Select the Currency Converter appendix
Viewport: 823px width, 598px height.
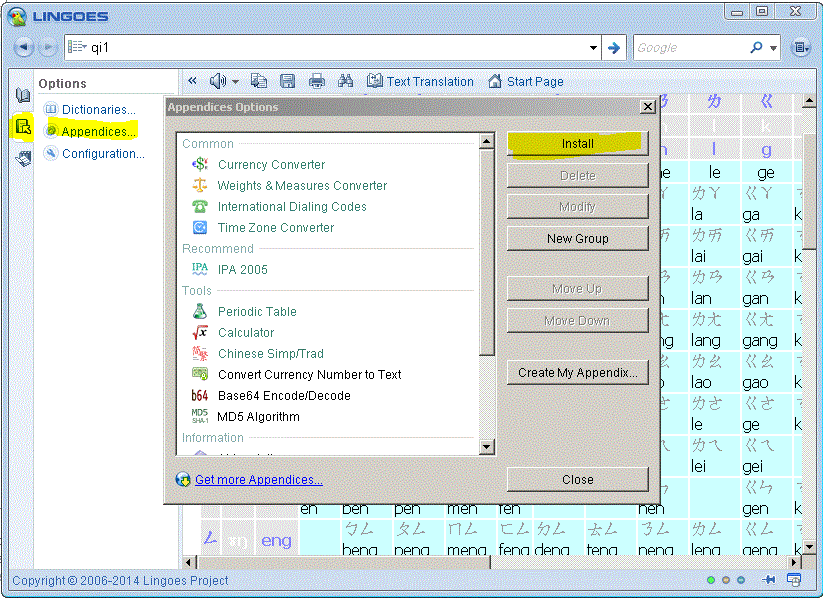click(271, 164)
